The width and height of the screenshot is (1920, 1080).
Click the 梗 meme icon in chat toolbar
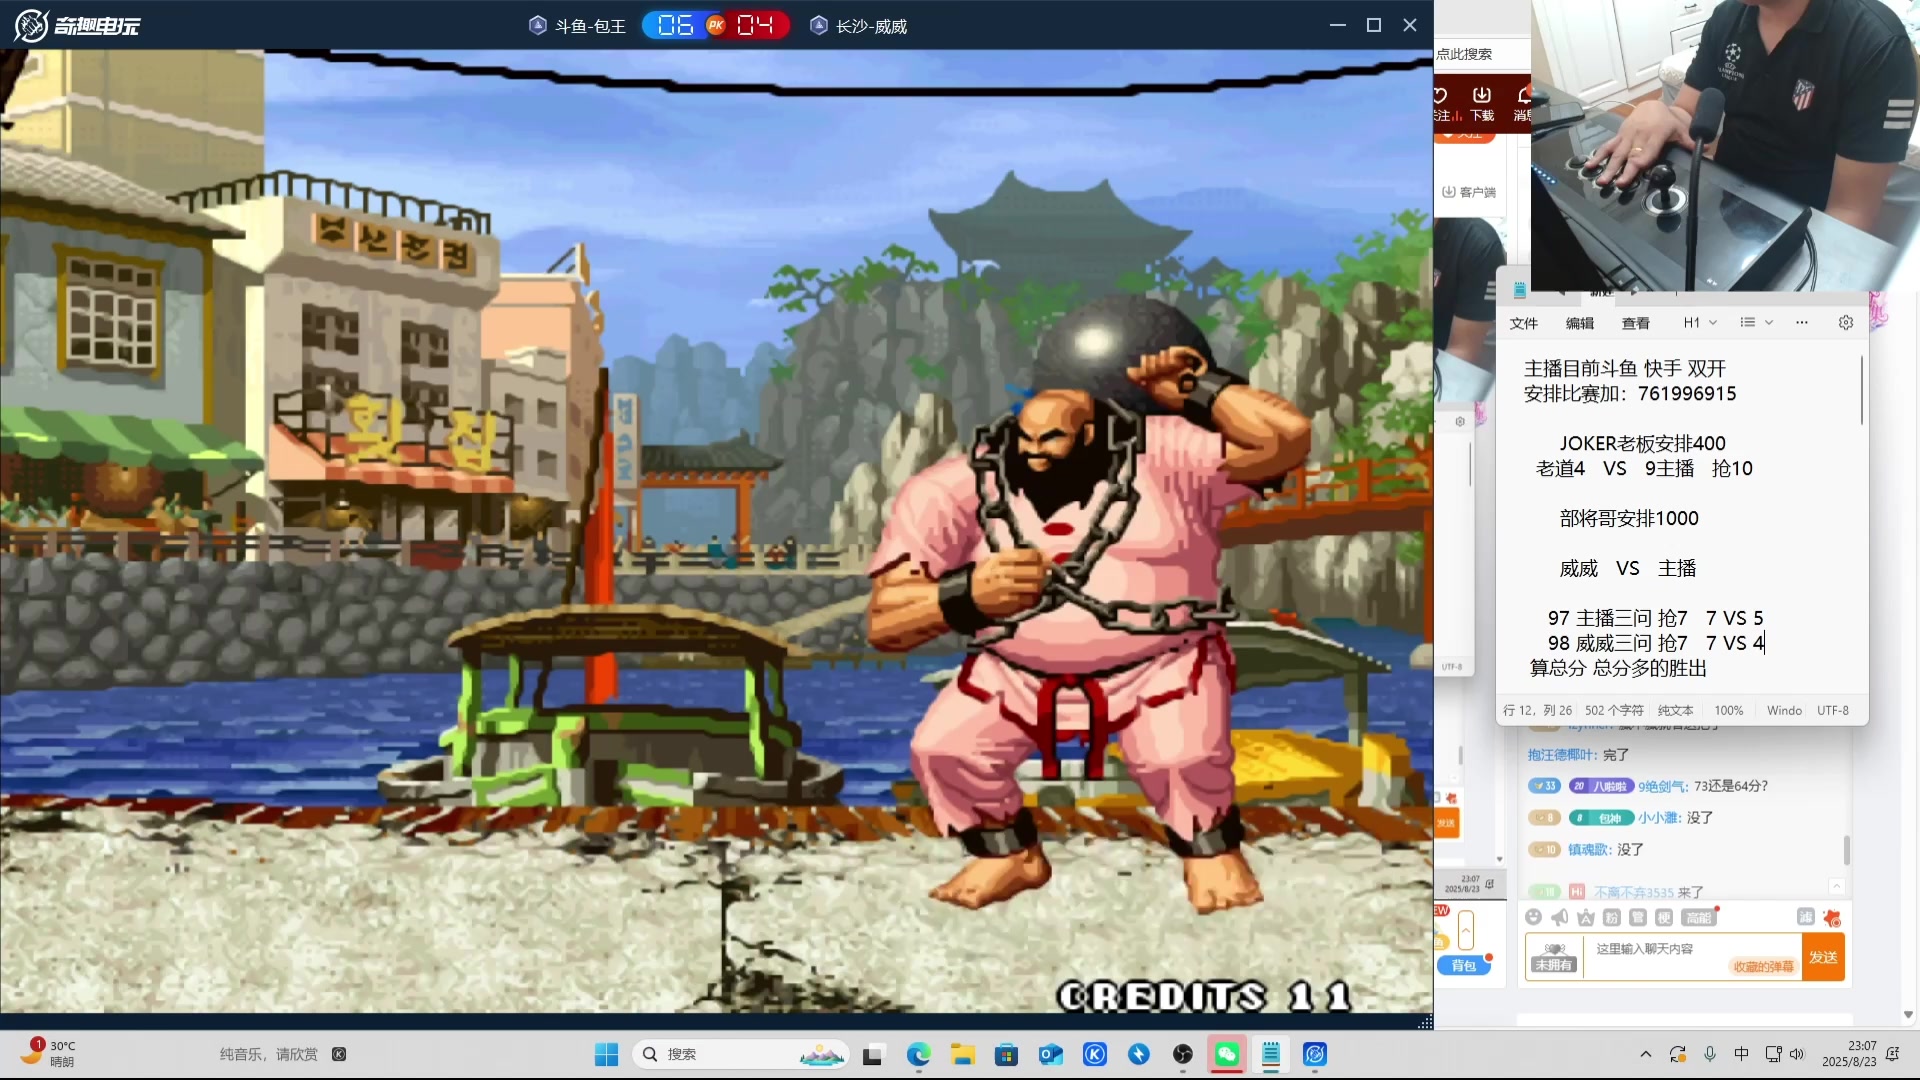[x=1663, y=917]
